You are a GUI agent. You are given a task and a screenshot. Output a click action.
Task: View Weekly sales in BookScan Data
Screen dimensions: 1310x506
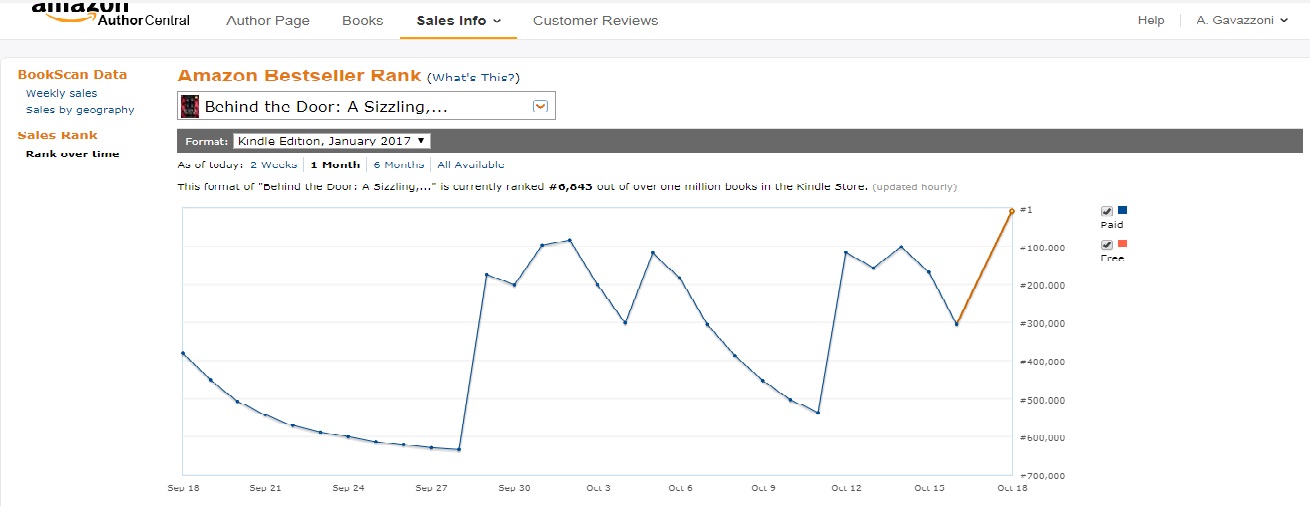point(61,93)
